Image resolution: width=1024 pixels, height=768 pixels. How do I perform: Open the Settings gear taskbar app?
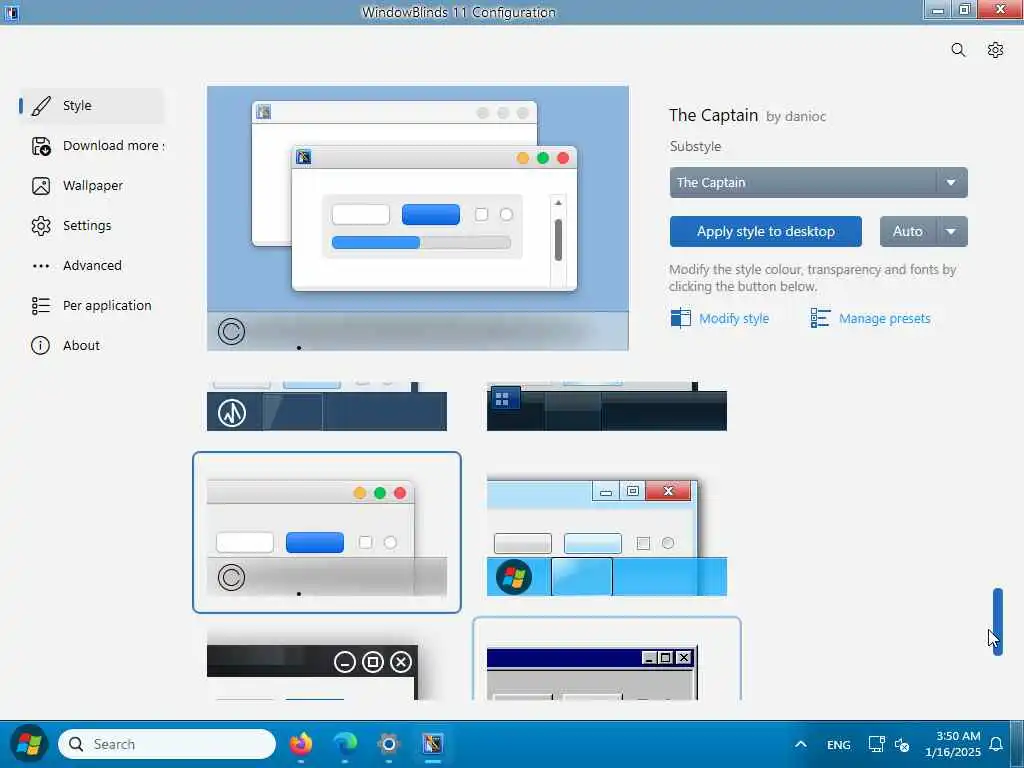point(389,743)
